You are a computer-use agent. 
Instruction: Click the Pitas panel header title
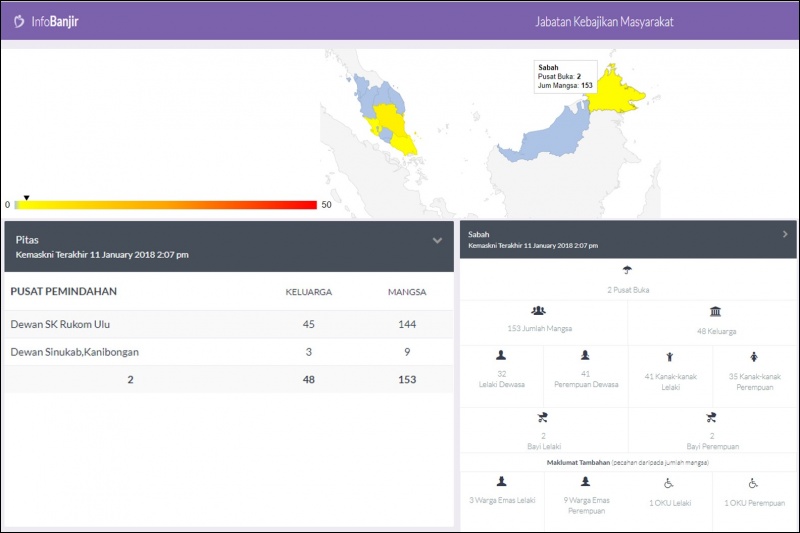point(27,240)
